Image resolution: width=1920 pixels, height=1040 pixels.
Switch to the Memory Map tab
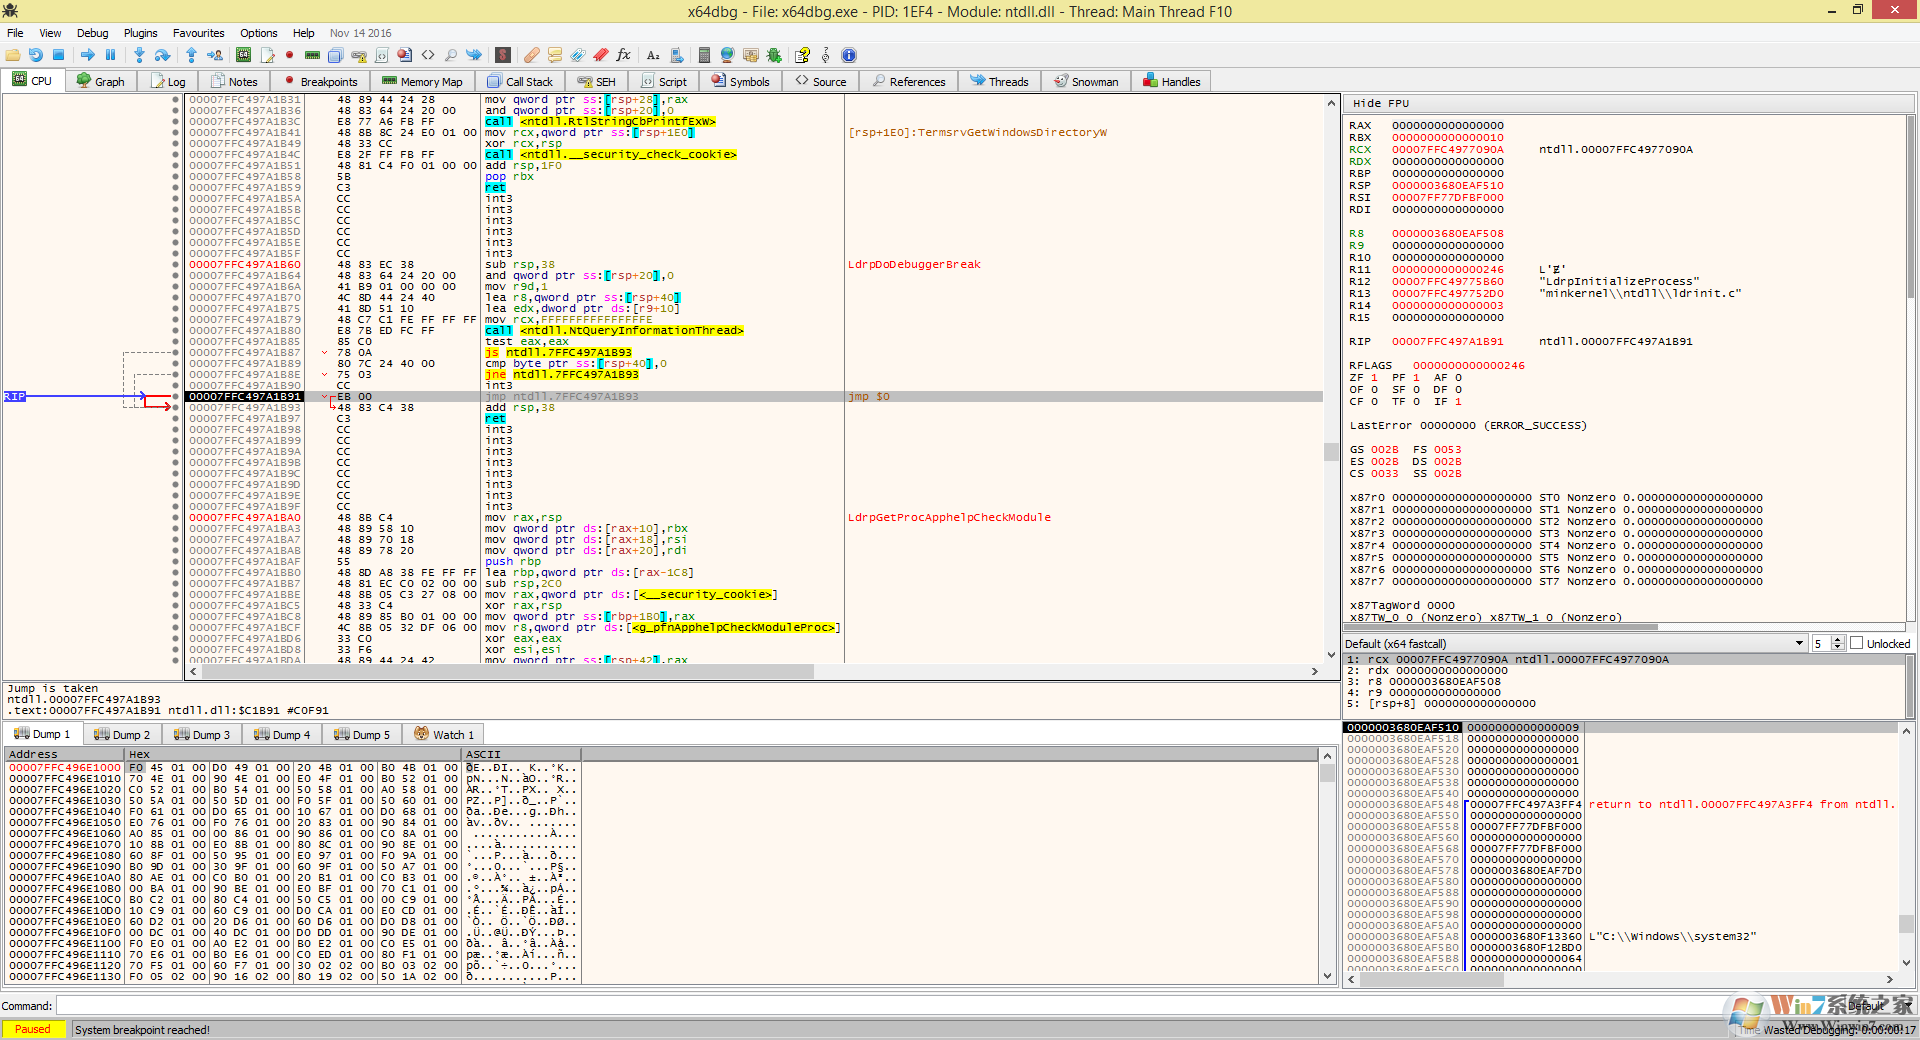[422, 82]
